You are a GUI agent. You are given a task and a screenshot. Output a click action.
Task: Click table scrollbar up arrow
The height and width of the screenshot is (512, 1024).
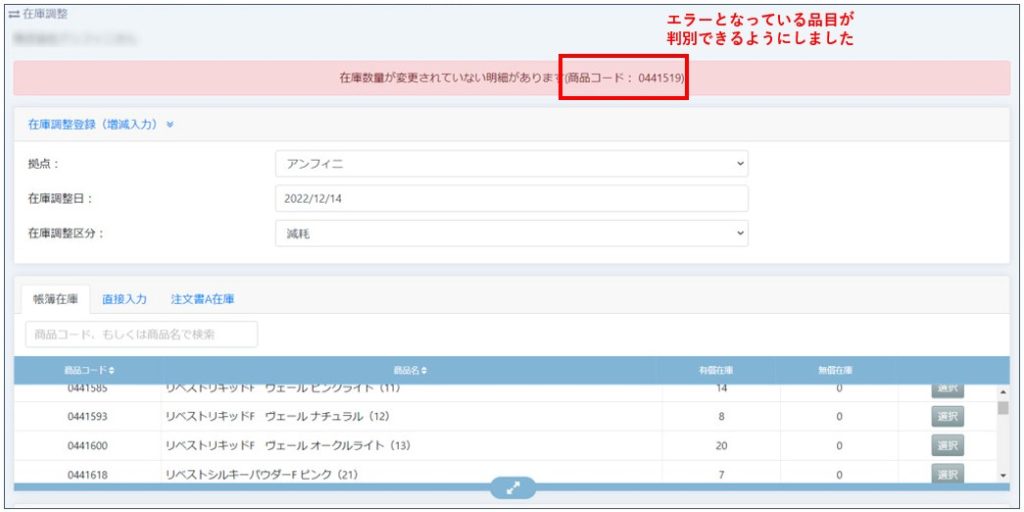click(x=1003, y=391)
